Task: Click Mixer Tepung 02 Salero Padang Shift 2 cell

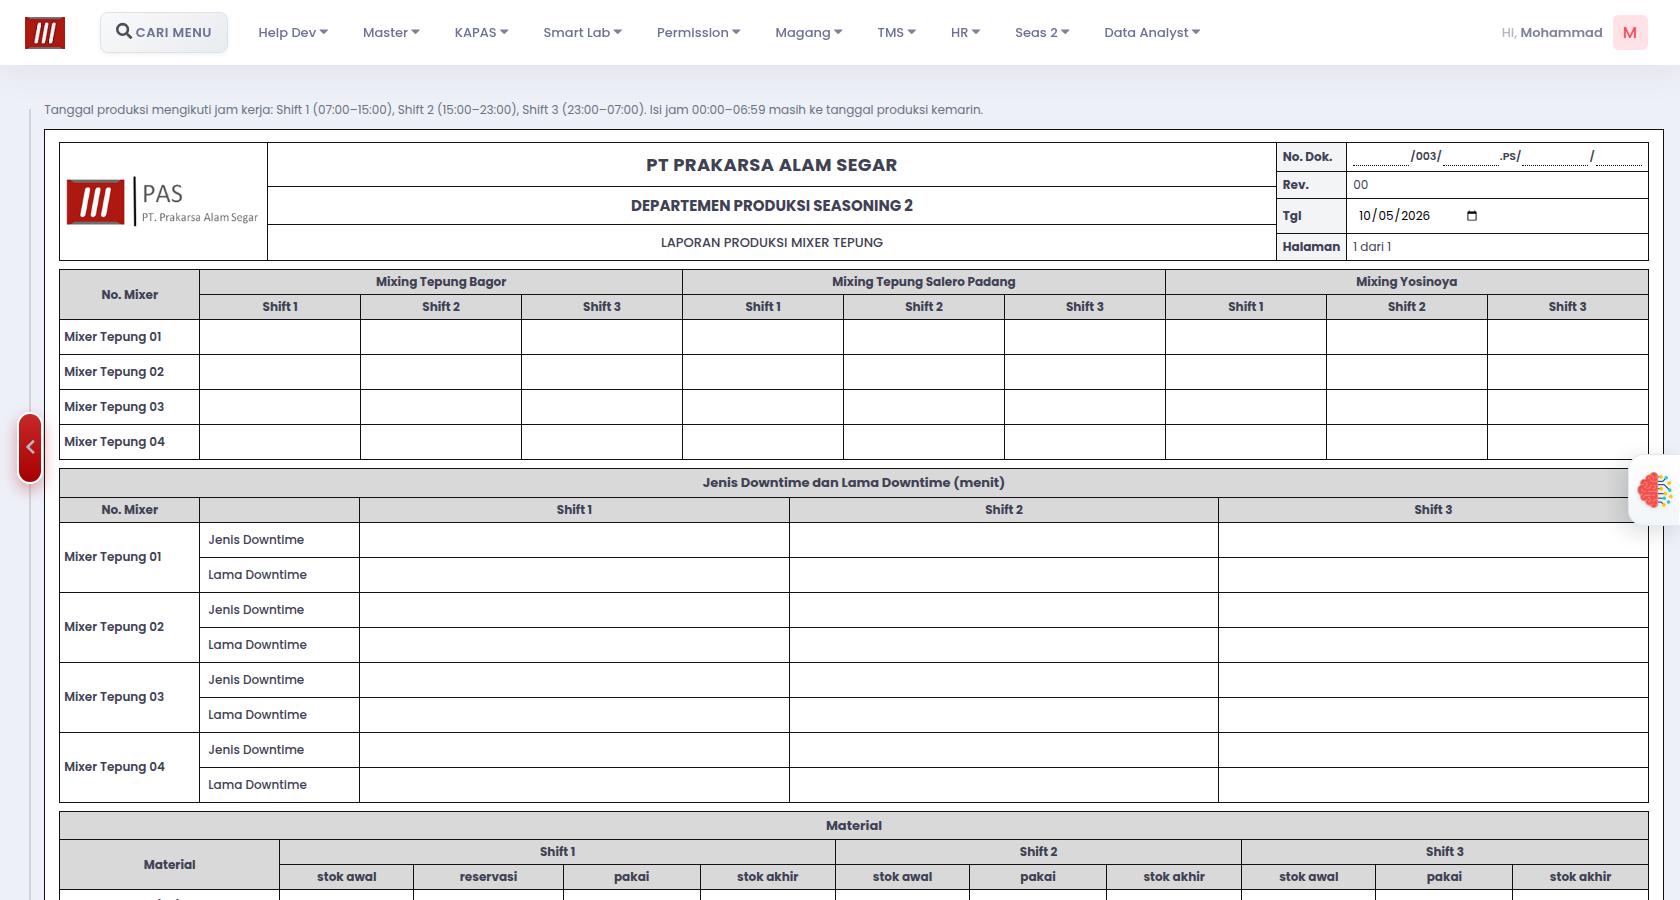Action: coord(924,372)
